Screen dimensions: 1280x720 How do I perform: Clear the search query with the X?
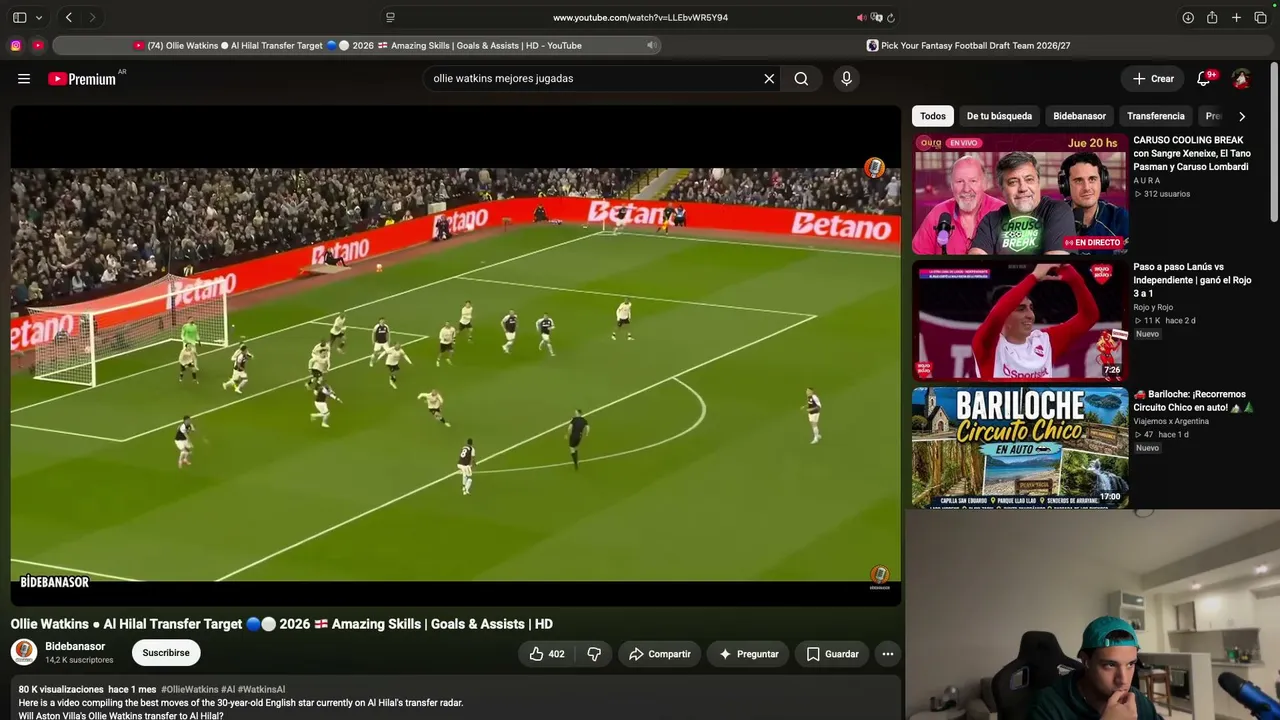coord(769,79)
